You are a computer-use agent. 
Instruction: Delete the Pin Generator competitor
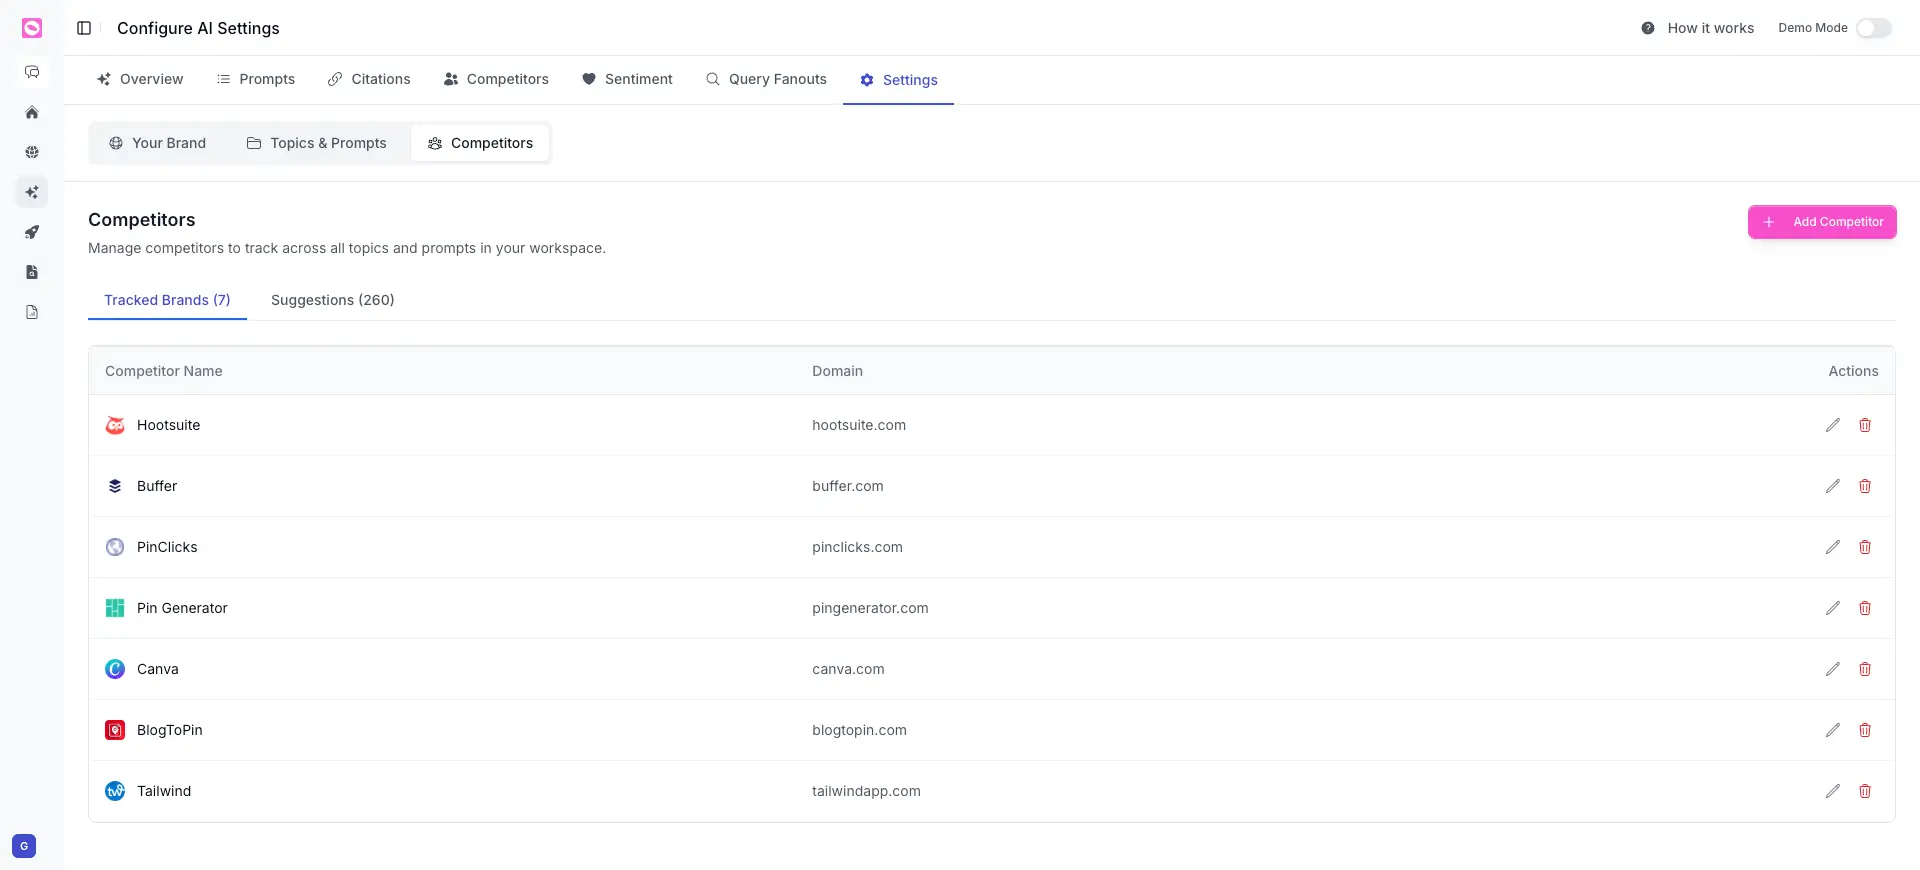[x=1865, y=608]
